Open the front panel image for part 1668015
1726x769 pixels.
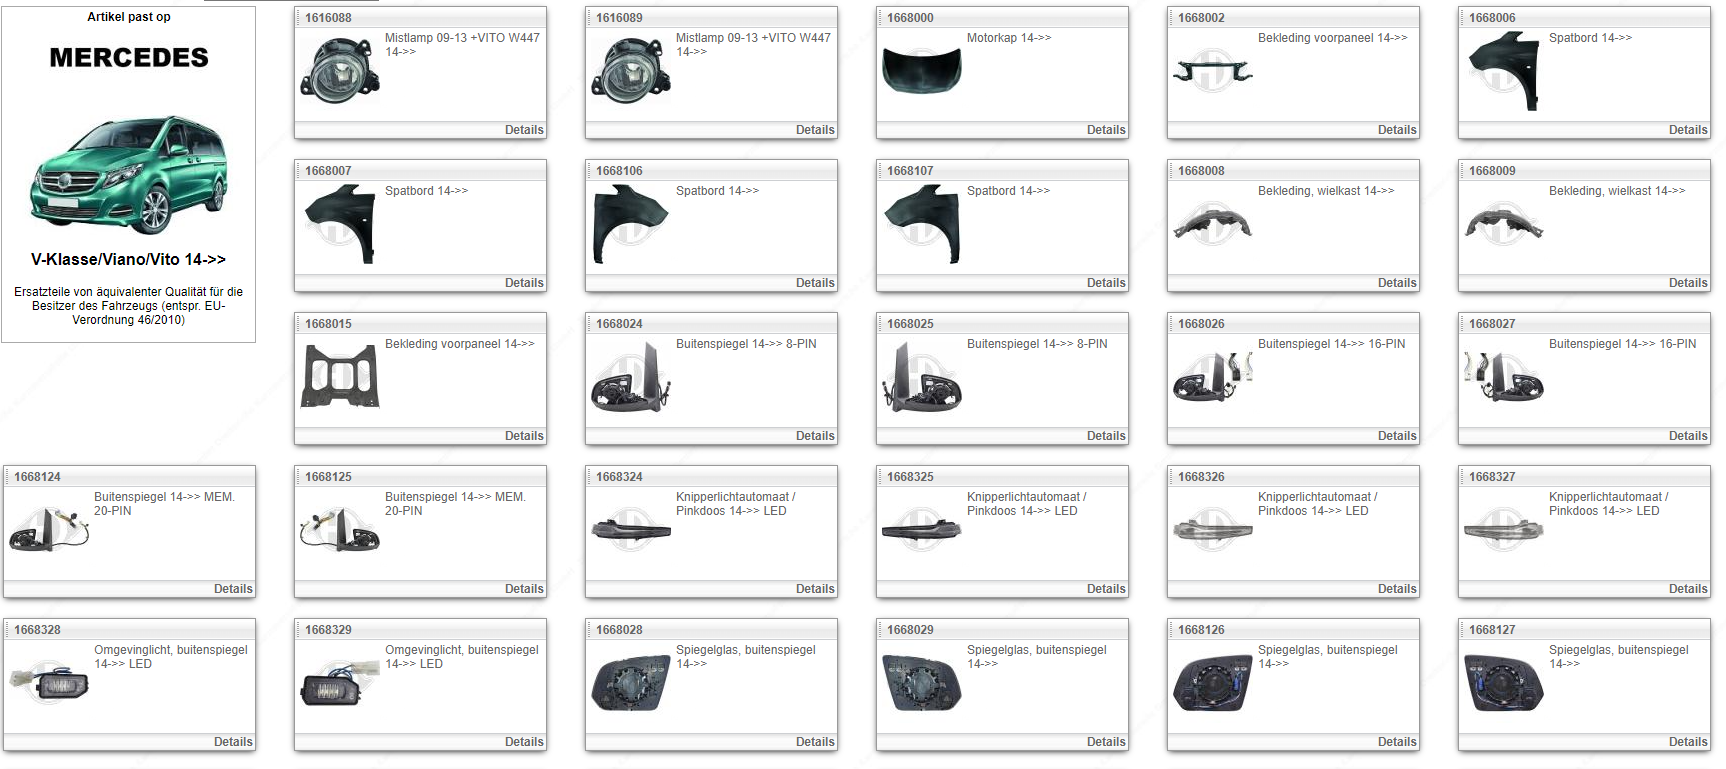pos(340,376)
